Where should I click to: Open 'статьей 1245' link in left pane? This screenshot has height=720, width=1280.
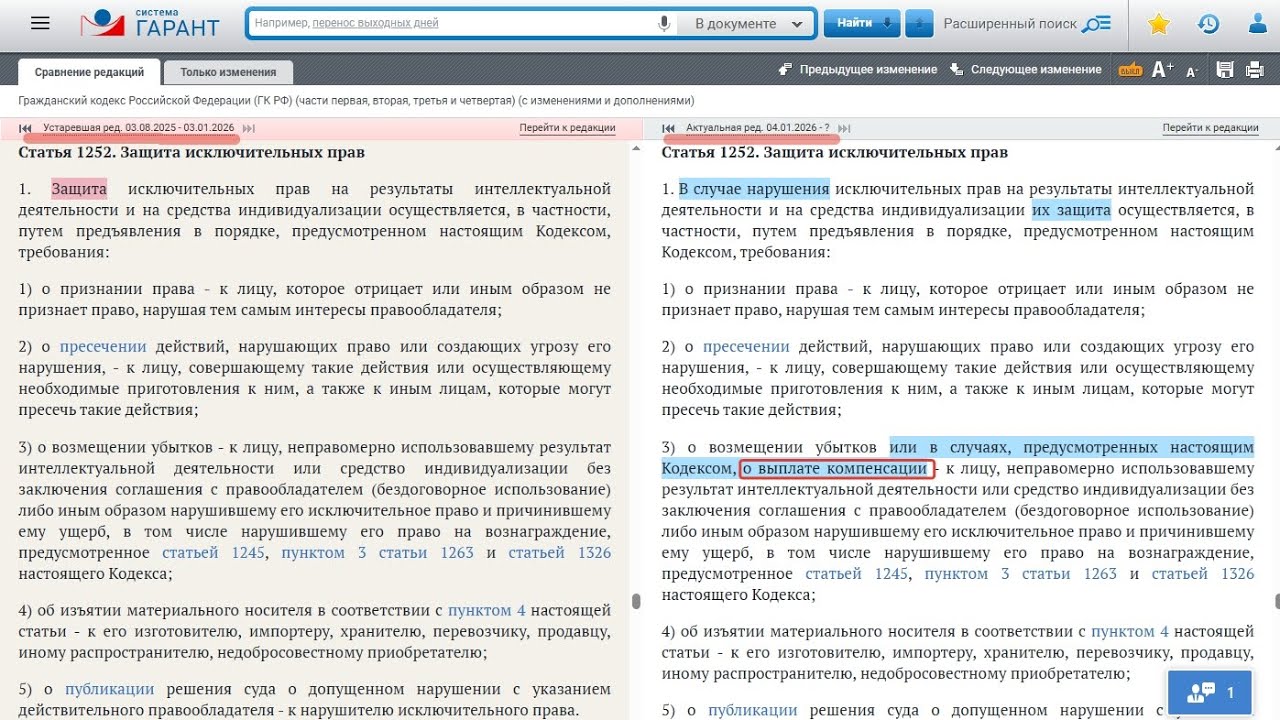point(214,553)
